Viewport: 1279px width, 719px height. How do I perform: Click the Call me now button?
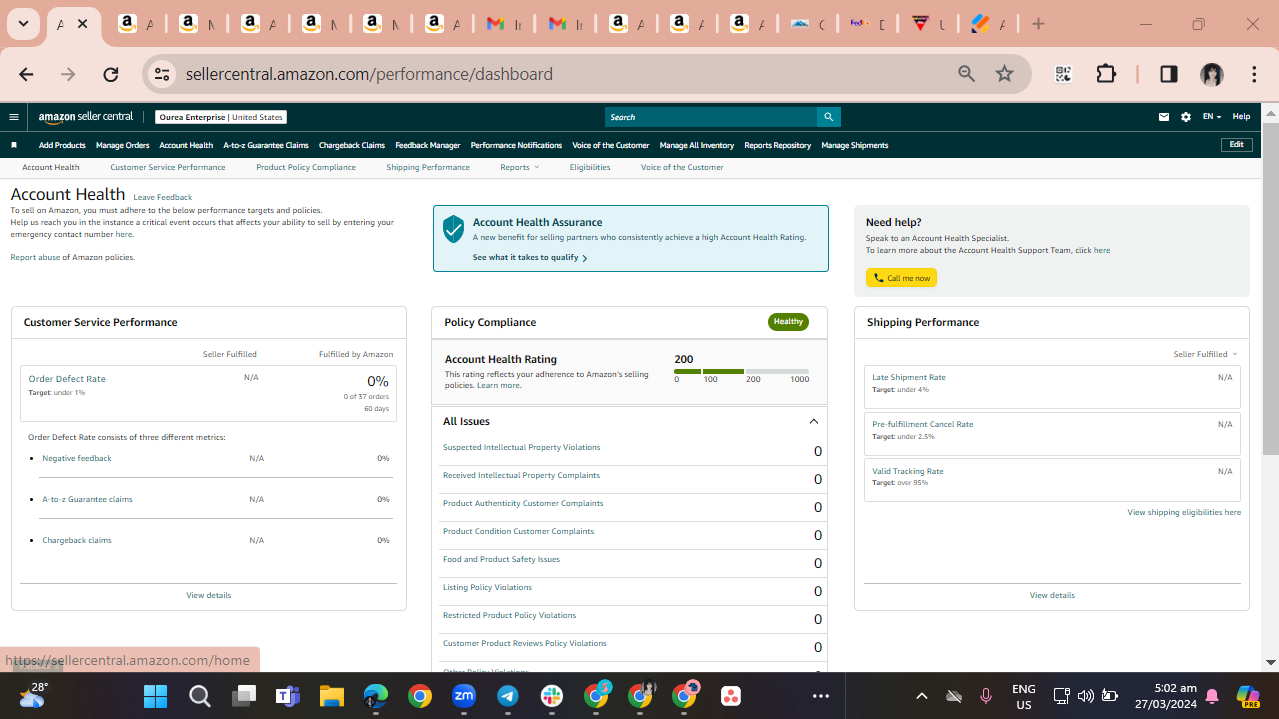pyautogui.click(x=901, y=278)
